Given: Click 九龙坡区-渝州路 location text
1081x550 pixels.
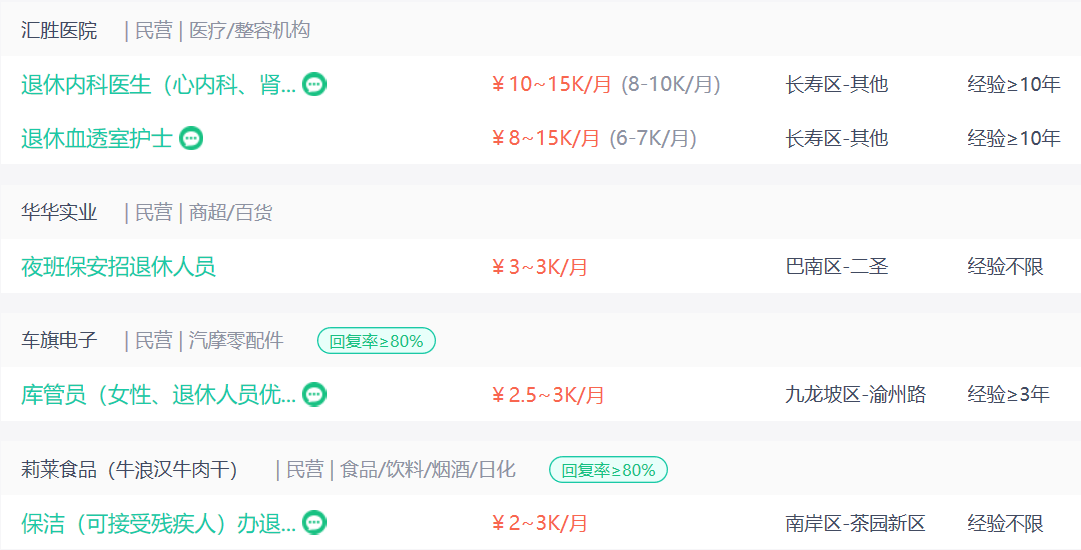Looking at the screenshot, I should (855, 395).
